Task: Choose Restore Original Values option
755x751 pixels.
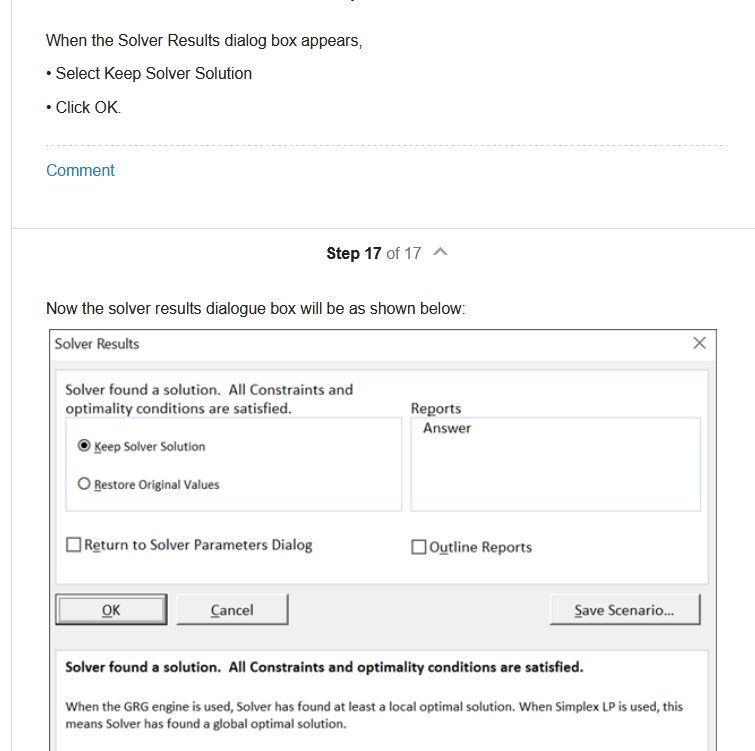Action: 84,484
